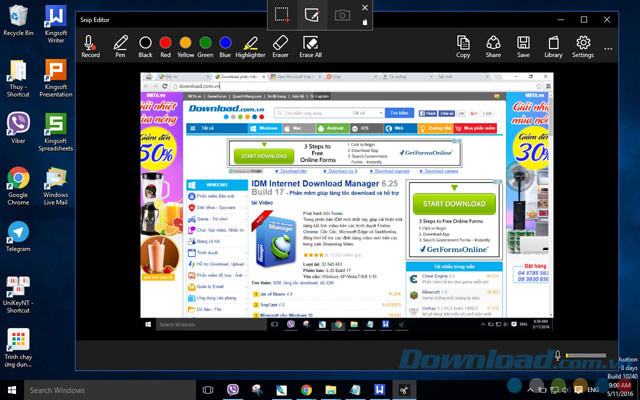Click Erase All to clear annotations
Screen dimensions: 640x400
[311, 46]
